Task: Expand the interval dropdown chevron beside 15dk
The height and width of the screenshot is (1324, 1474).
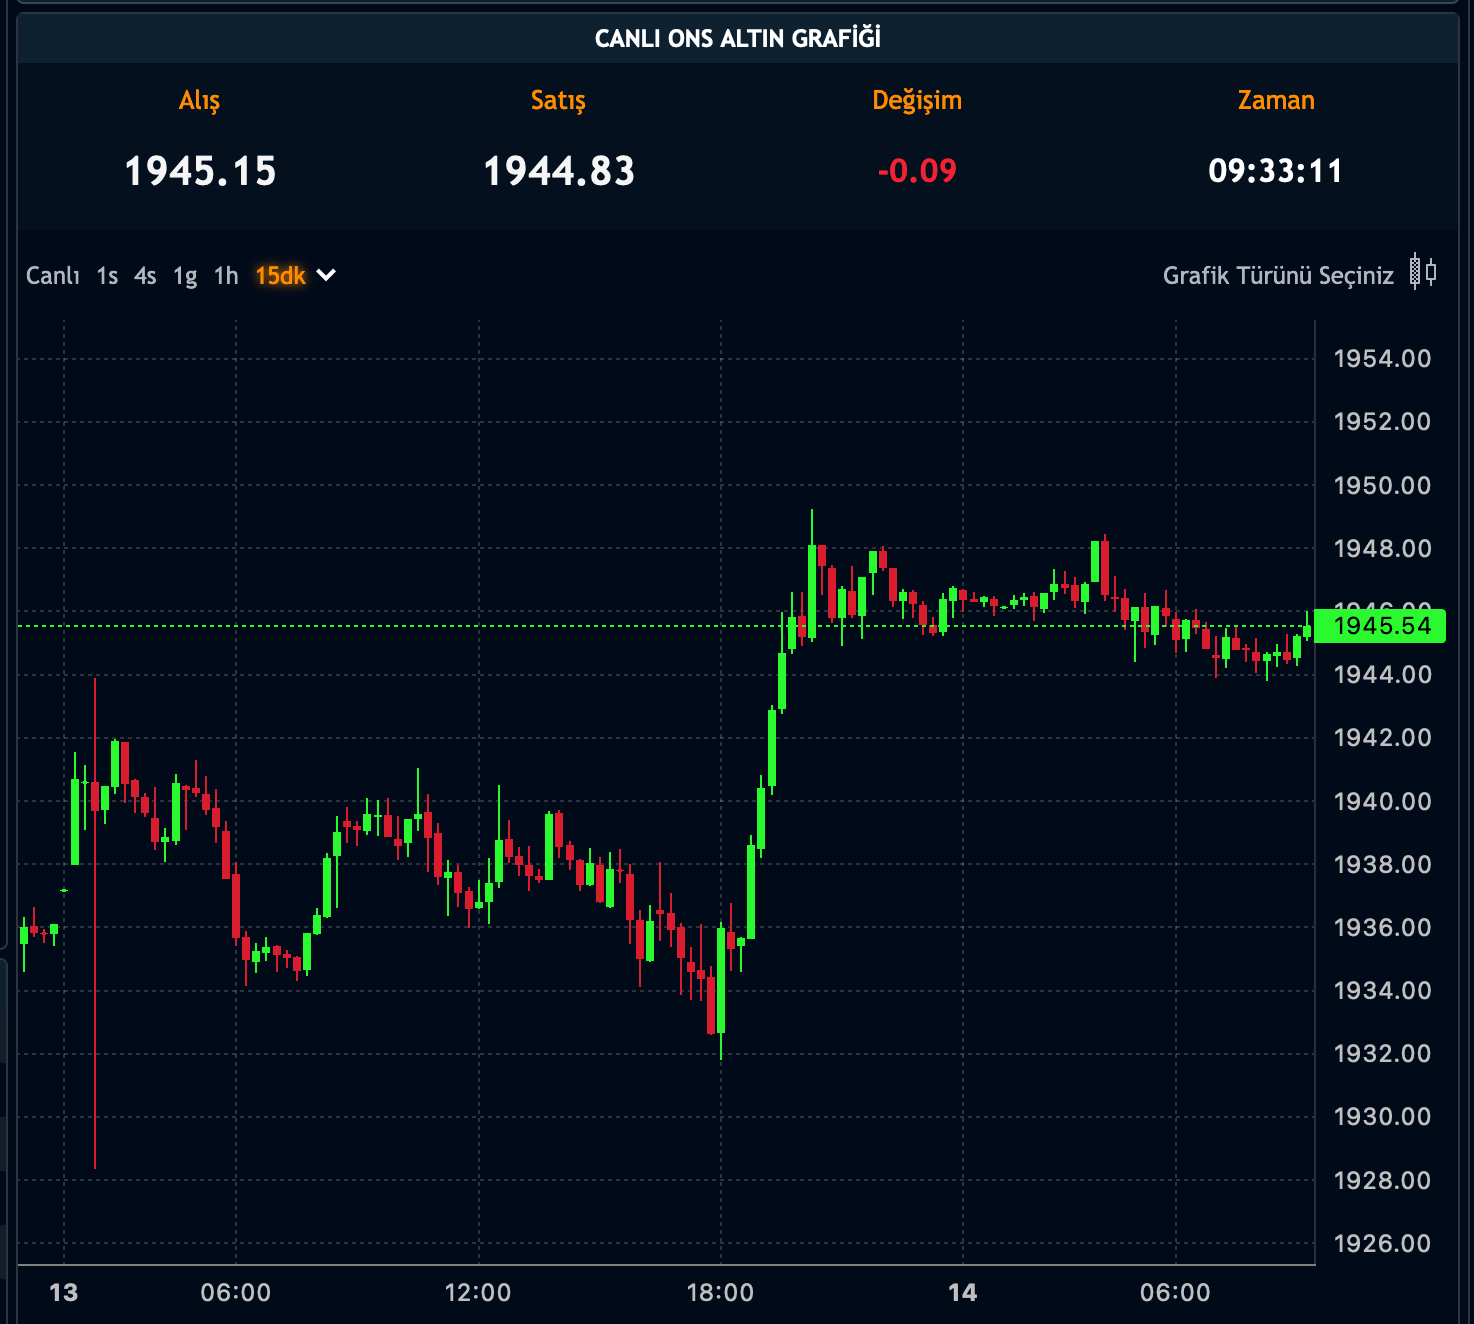Action: click(x=326, y=275)
